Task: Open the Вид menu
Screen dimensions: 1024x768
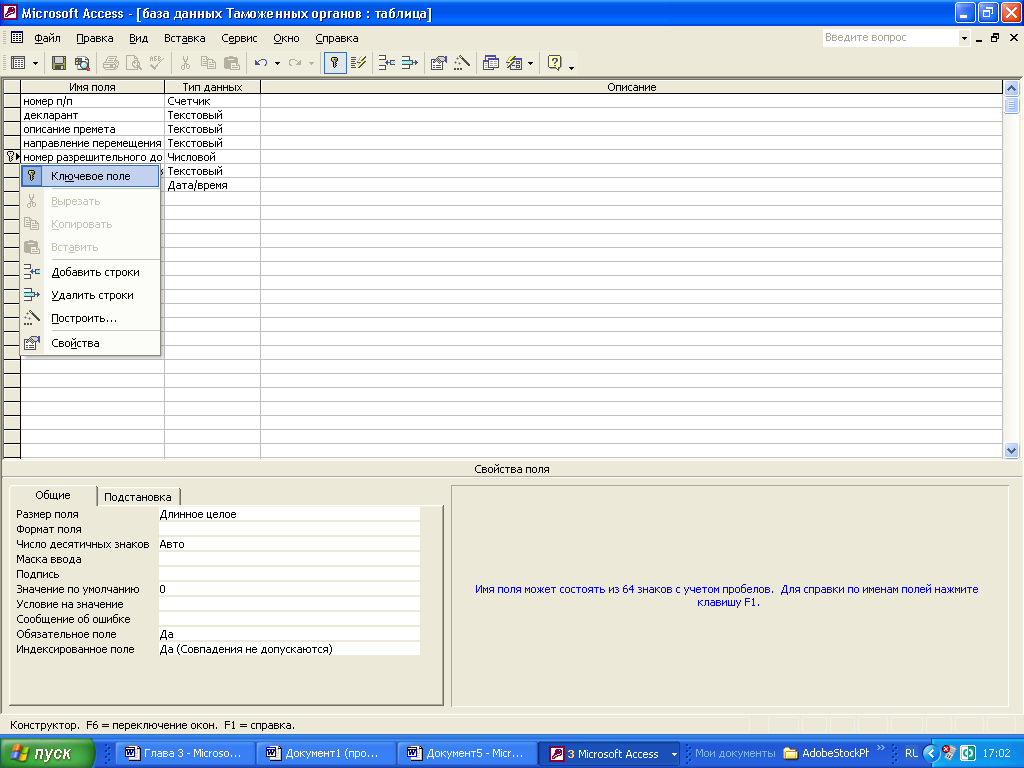Action: point(138,38)
